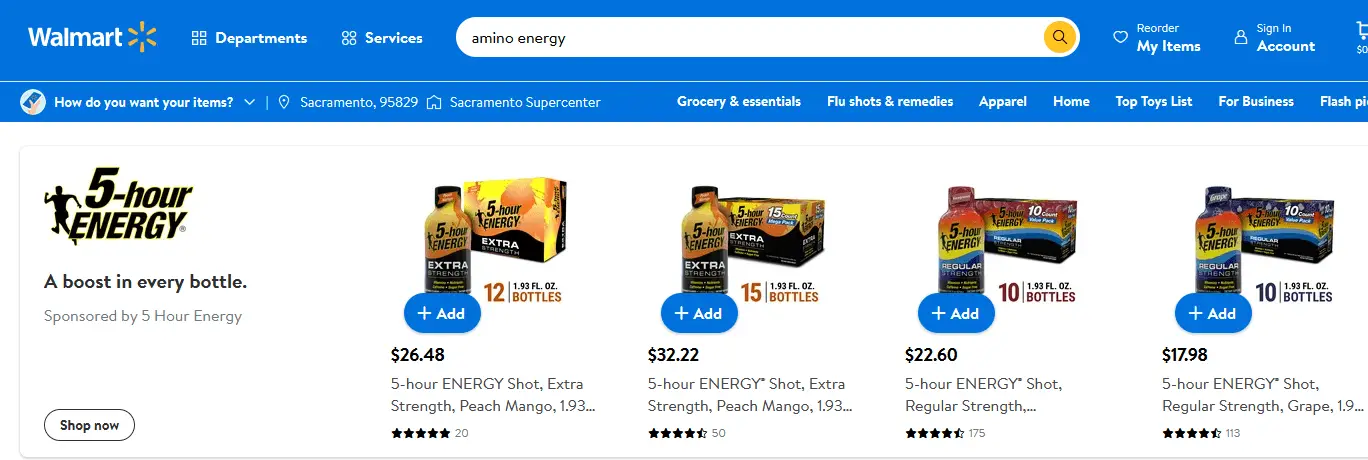1368x460 pixels.
Task: Go to Grocery & essentials
Action: point(738,102)
